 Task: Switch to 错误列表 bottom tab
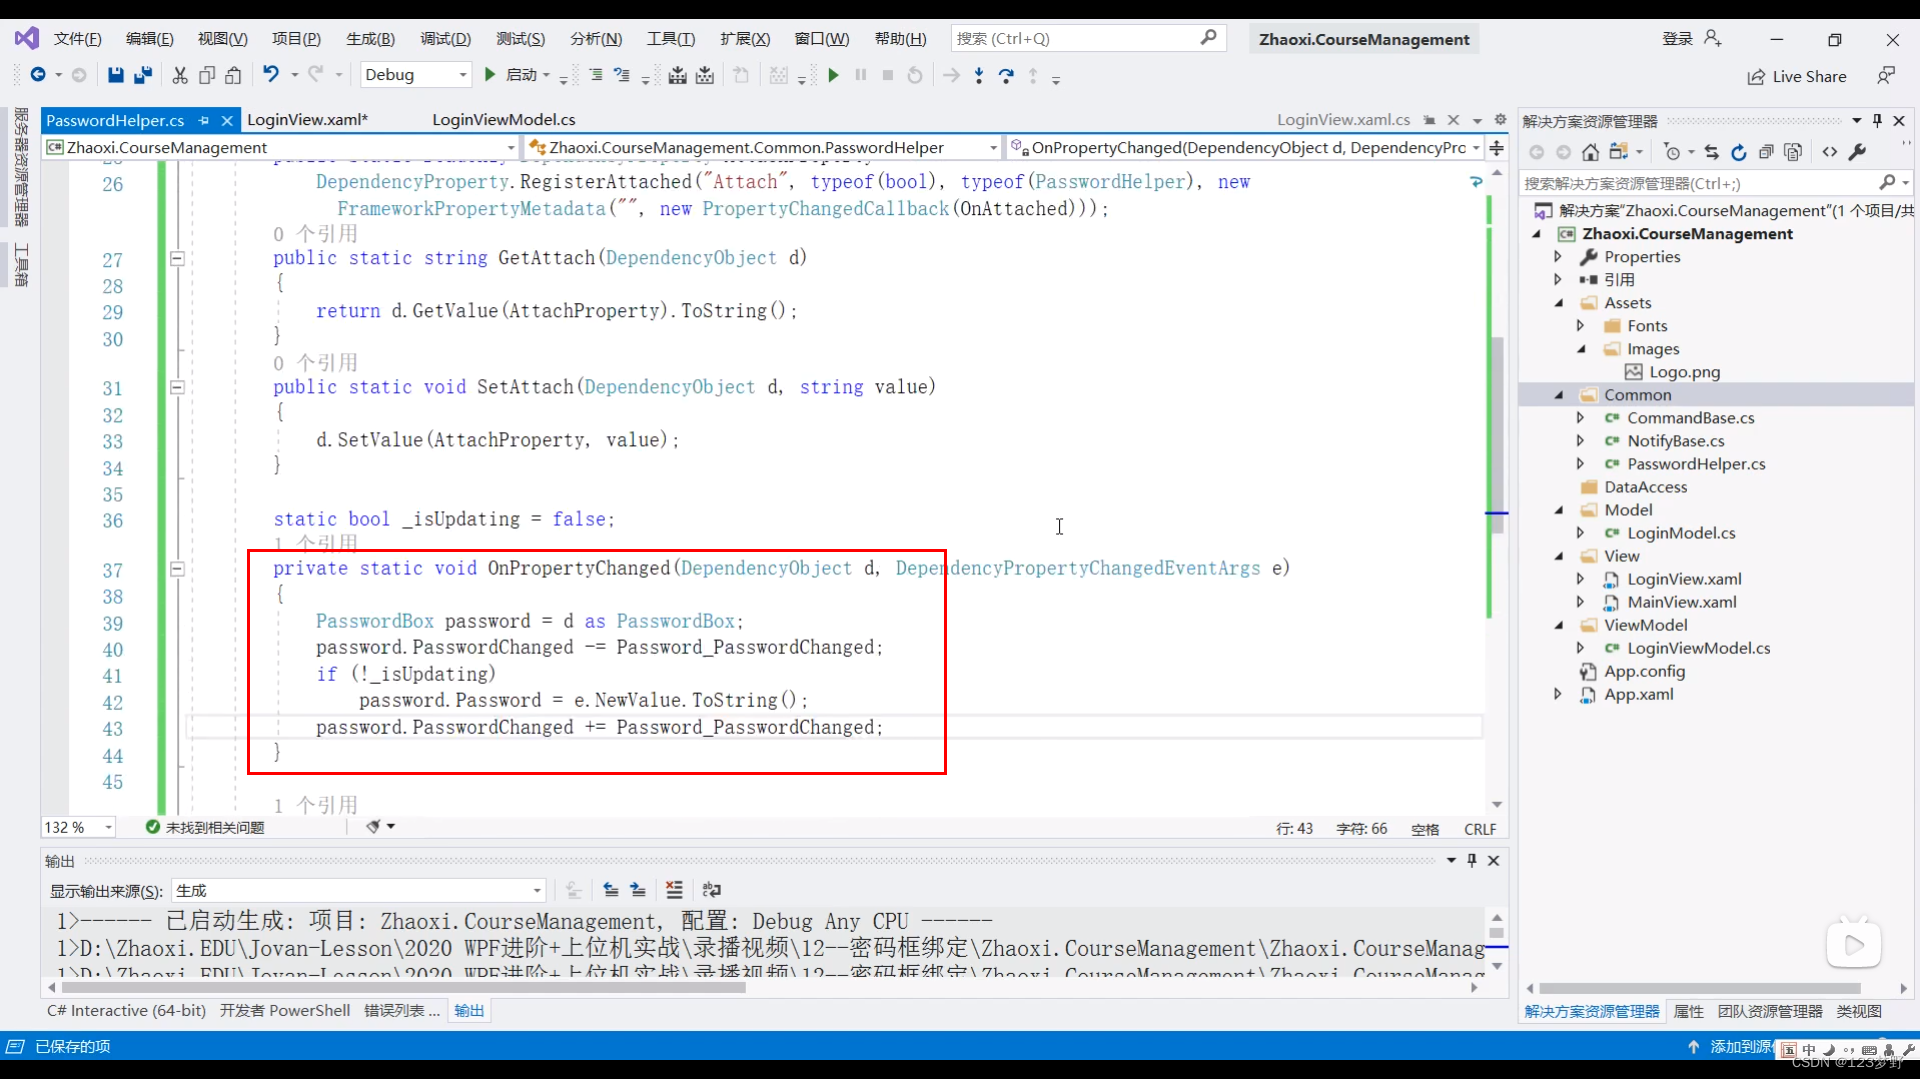coord(401,1010)
